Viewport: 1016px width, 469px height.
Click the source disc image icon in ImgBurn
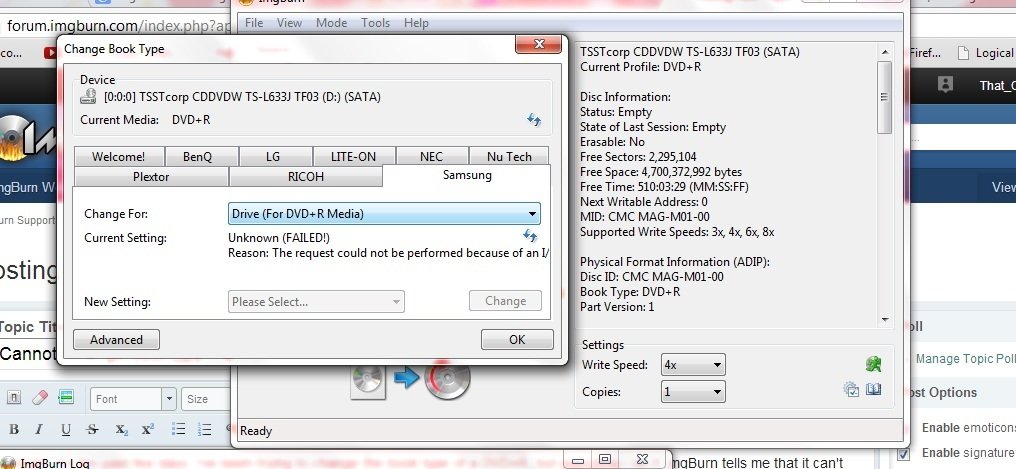click(367, 380)
